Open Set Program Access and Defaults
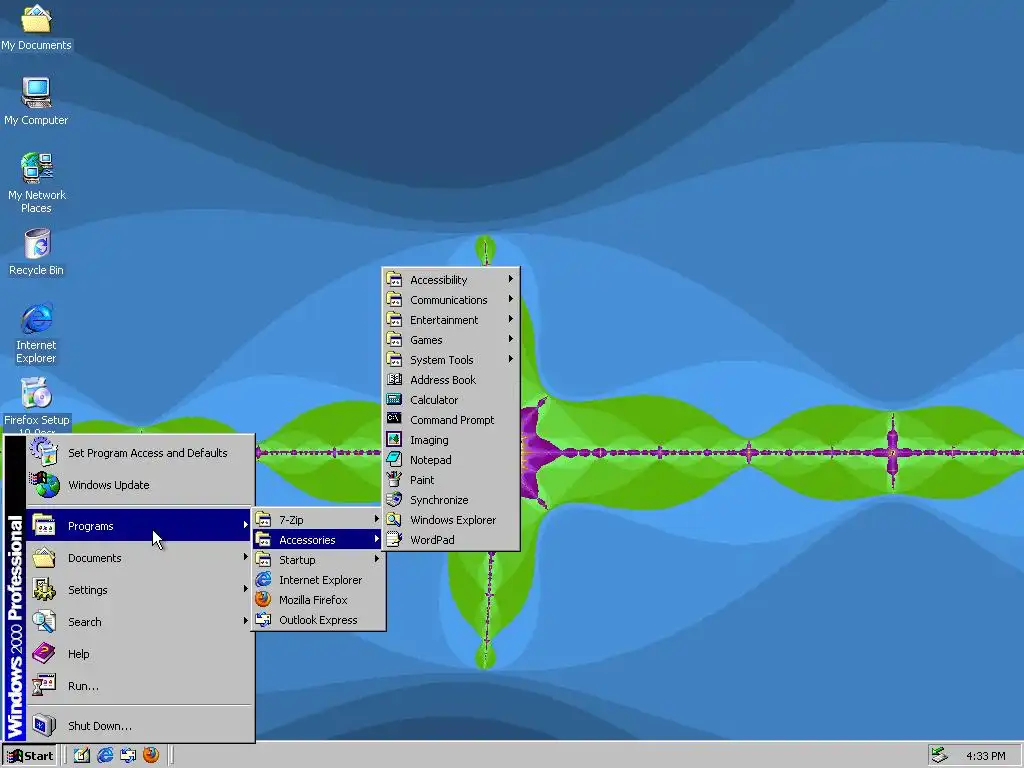Screen dimensions: 1024x768 [x=140, y=453]
